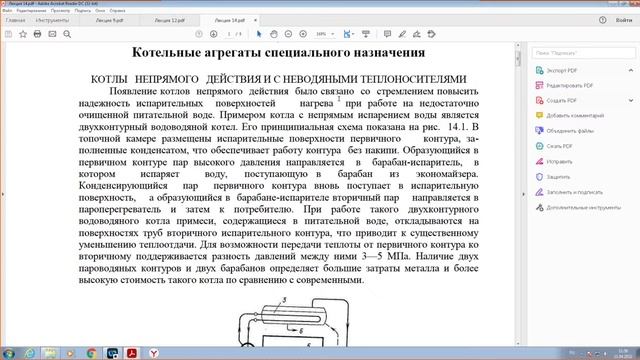Click the share stamp icon in toolbar
The height and width of the screenshot is (360, 640).
pyautogui.click(x=431, y=34)
